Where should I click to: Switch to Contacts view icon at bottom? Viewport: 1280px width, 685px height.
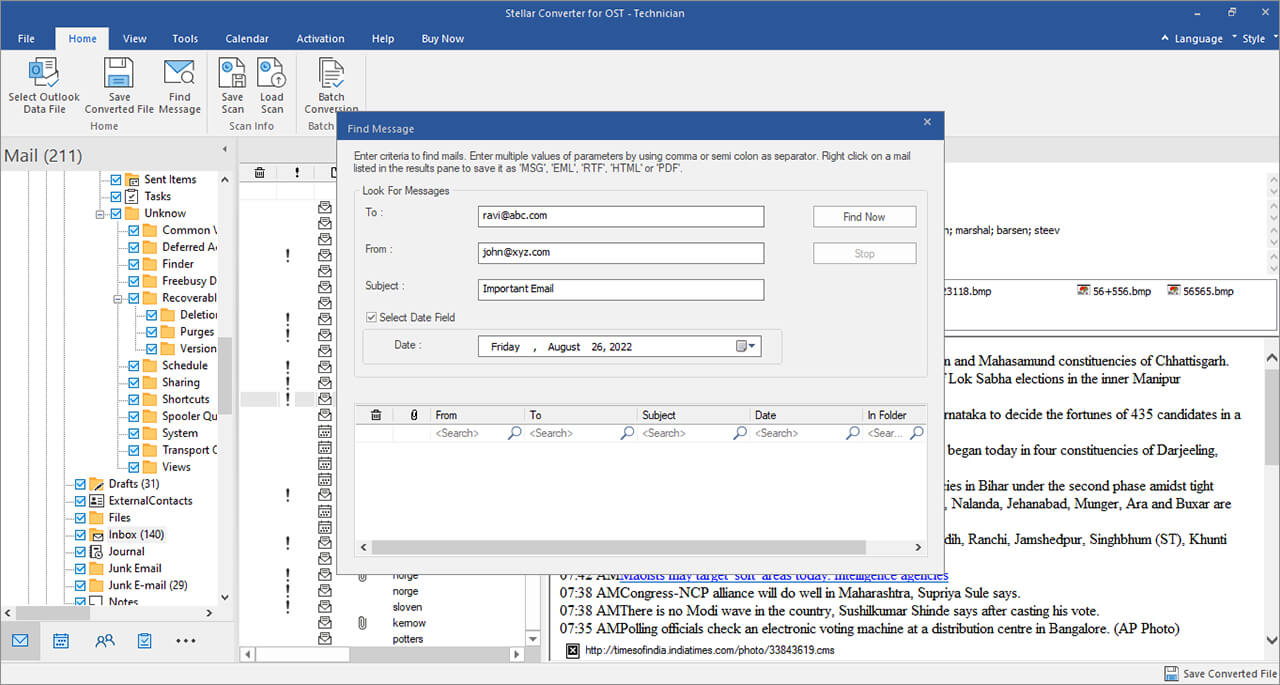[x=104, y=640]
